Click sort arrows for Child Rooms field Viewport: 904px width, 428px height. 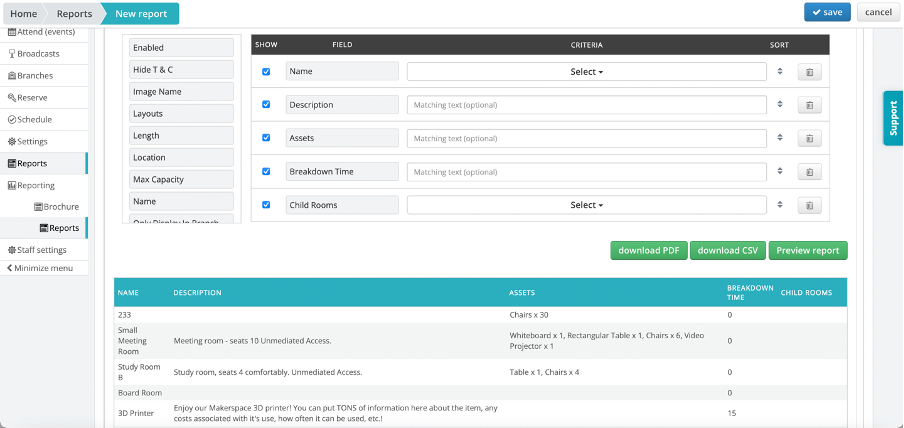[779, 205]
